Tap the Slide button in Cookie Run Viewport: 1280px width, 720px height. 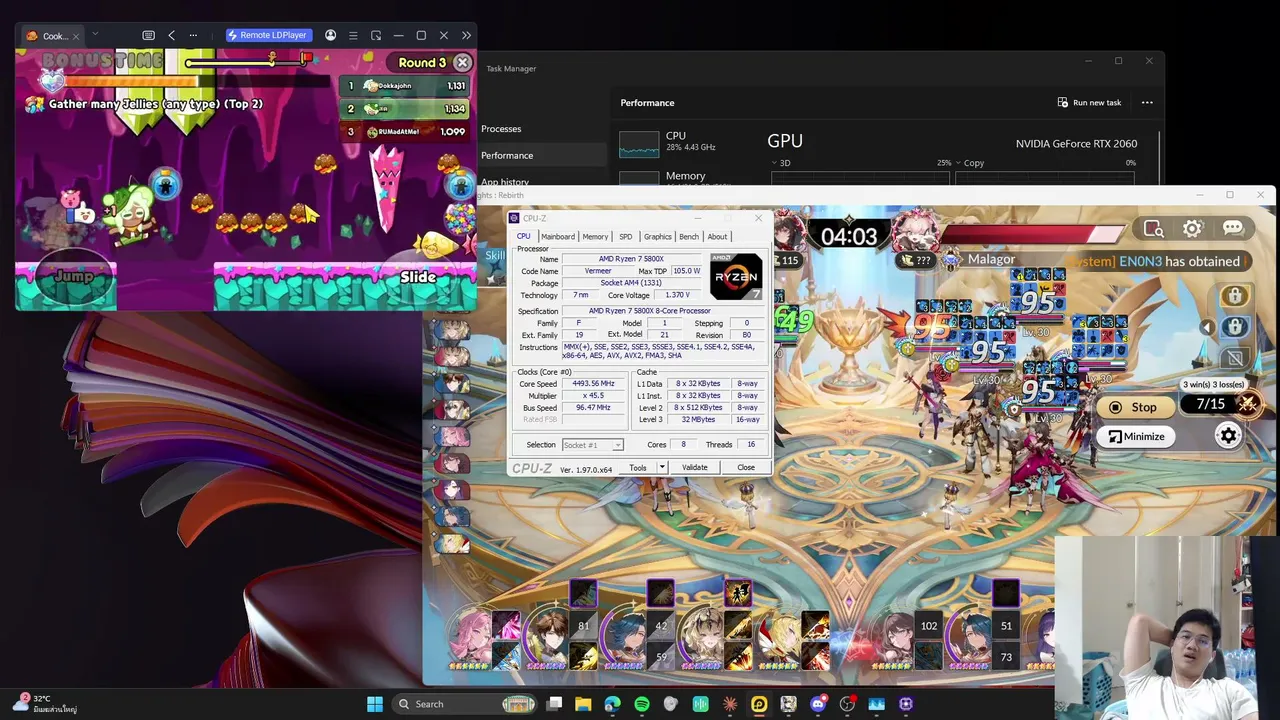(x=418, y=277)
